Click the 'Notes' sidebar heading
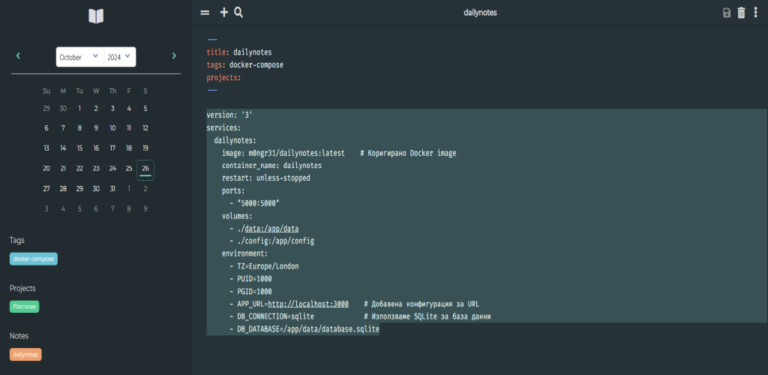768x375 pixels. (x=19, y=336)
